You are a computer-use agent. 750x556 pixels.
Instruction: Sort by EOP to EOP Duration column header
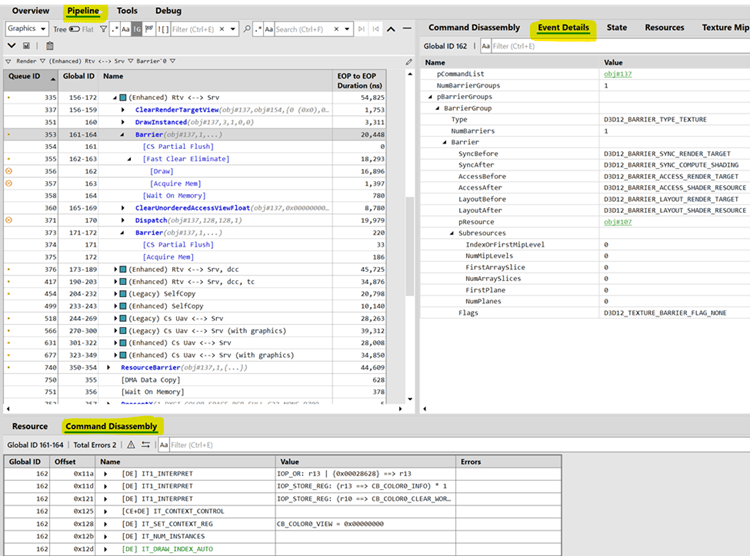(x=359, y=80)
